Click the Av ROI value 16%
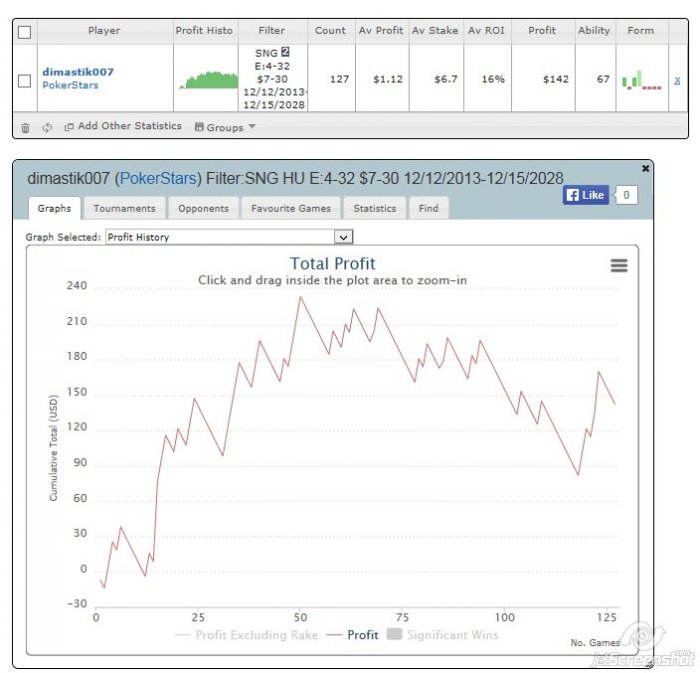 tap(493, 79)
